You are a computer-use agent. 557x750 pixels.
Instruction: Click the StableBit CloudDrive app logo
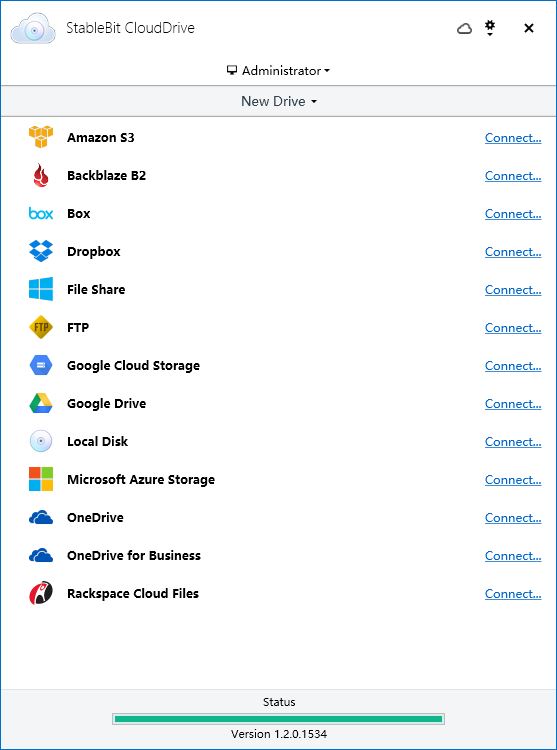tap(33, 29)
